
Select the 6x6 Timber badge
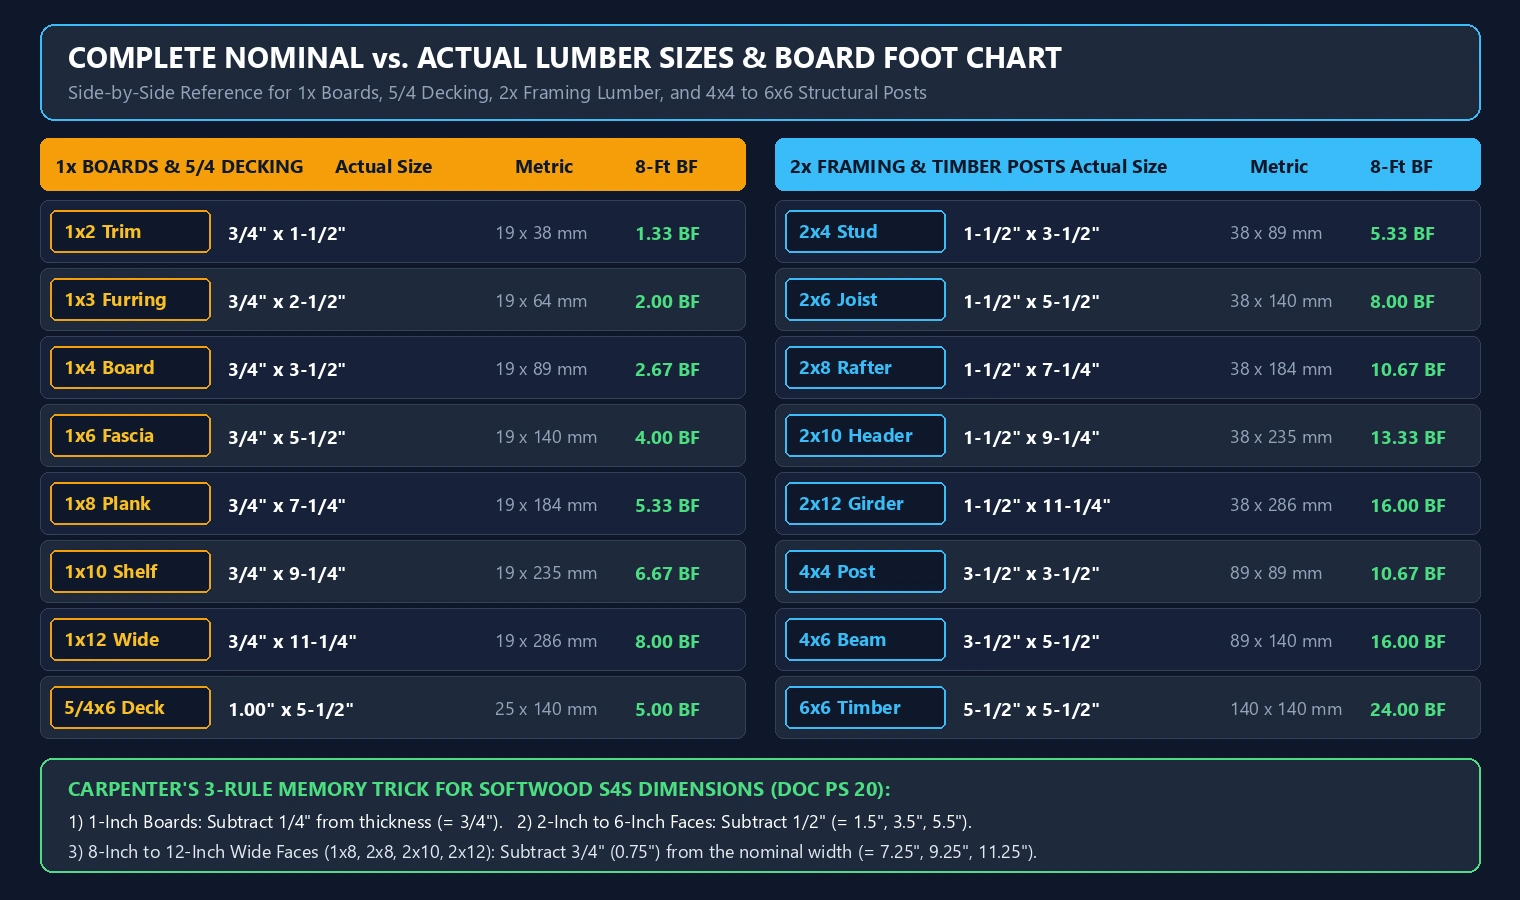tap(865, 708)
